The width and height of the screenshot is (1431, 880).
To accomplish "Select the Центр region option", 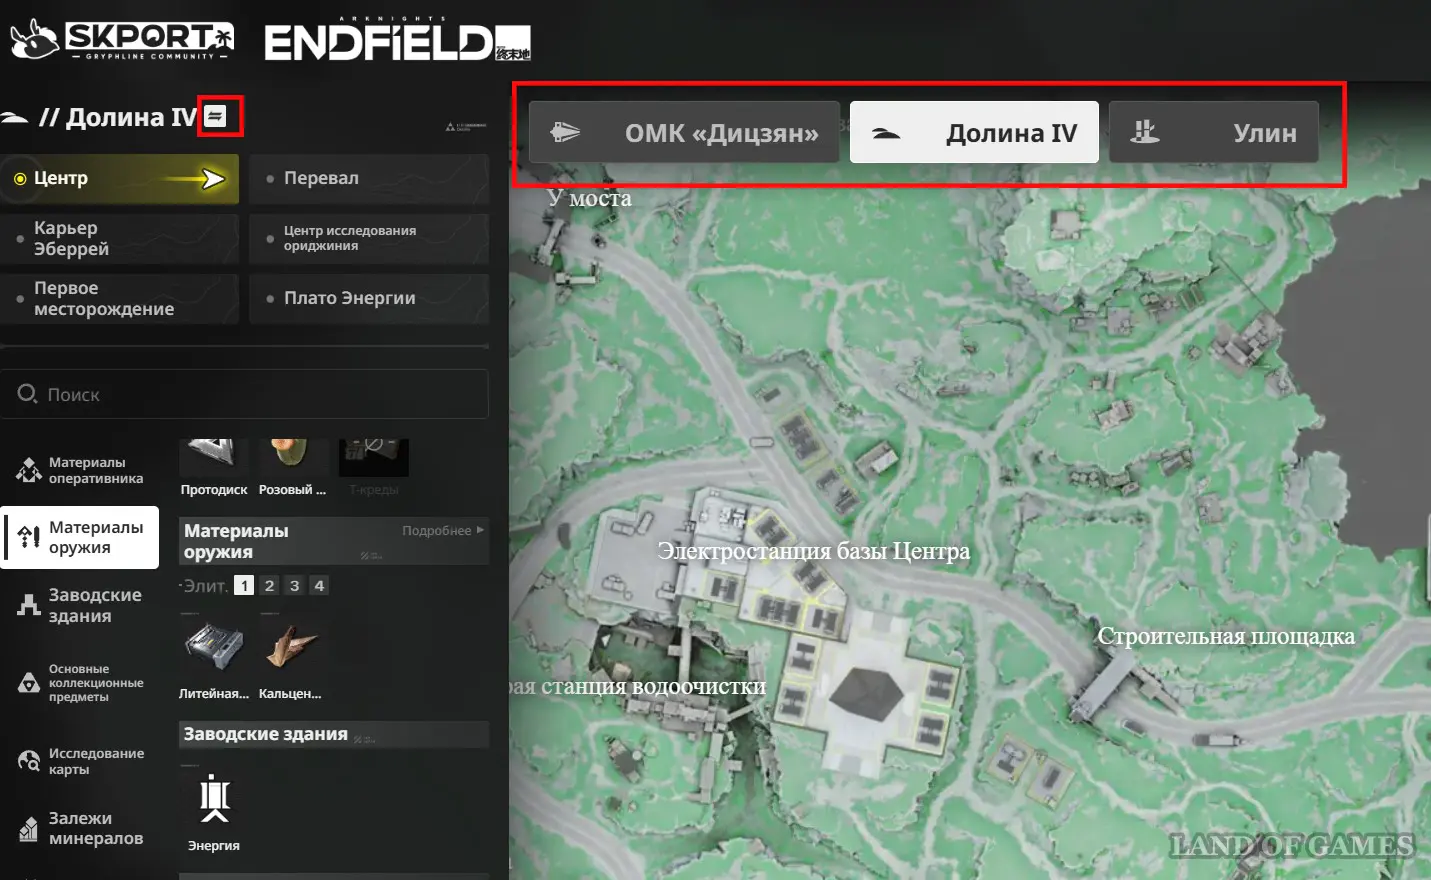I will pyautogui.click(x=120, y=178).
